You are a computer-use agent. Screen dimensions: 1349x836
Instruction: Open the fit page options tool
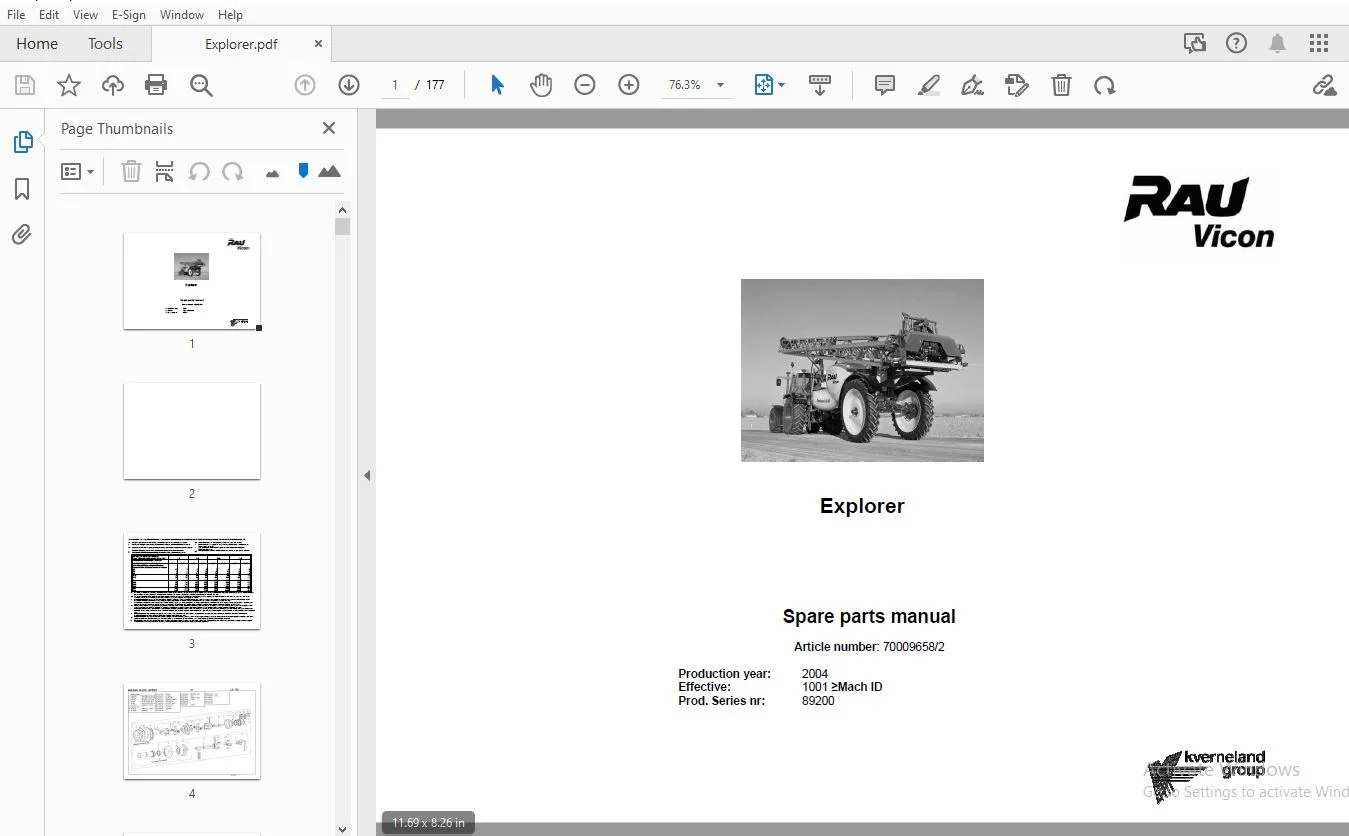[x=768, y=85]
